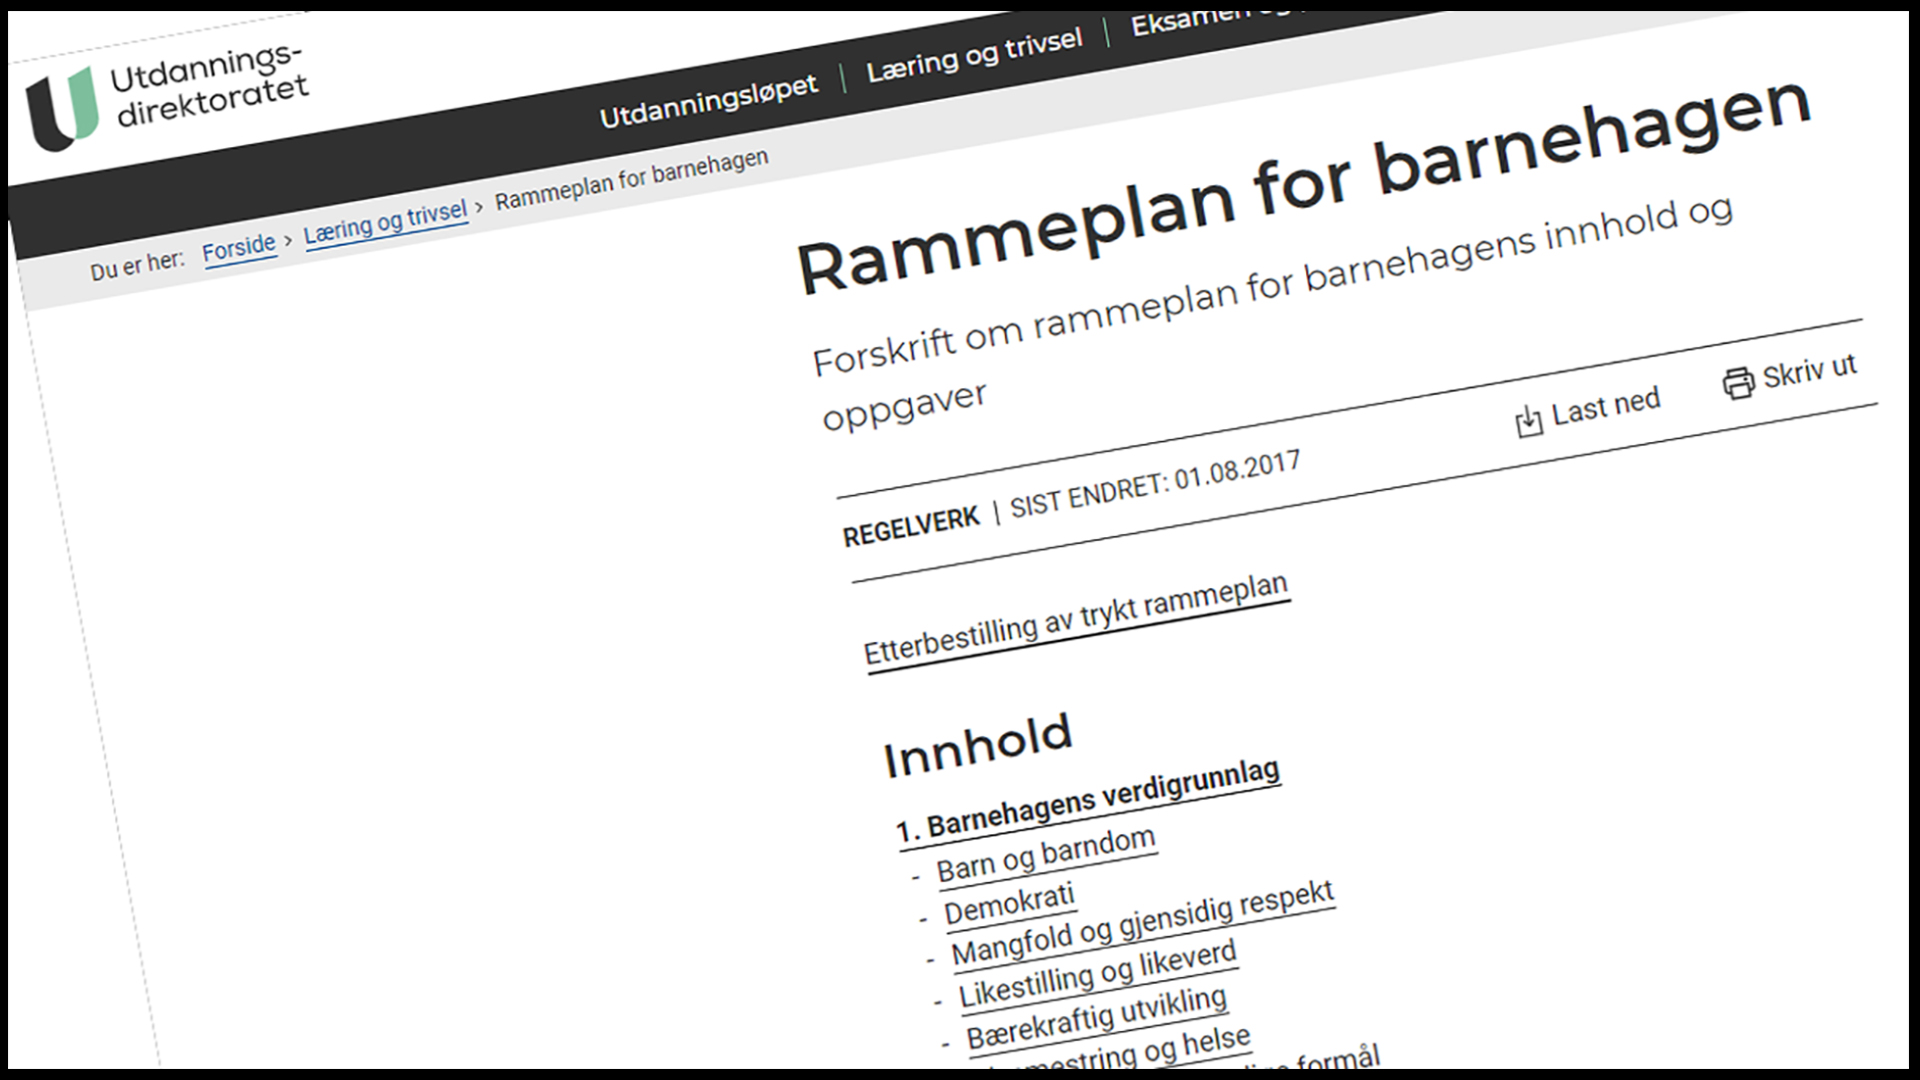Open Bærekraftig utvikling link

1097,1019
